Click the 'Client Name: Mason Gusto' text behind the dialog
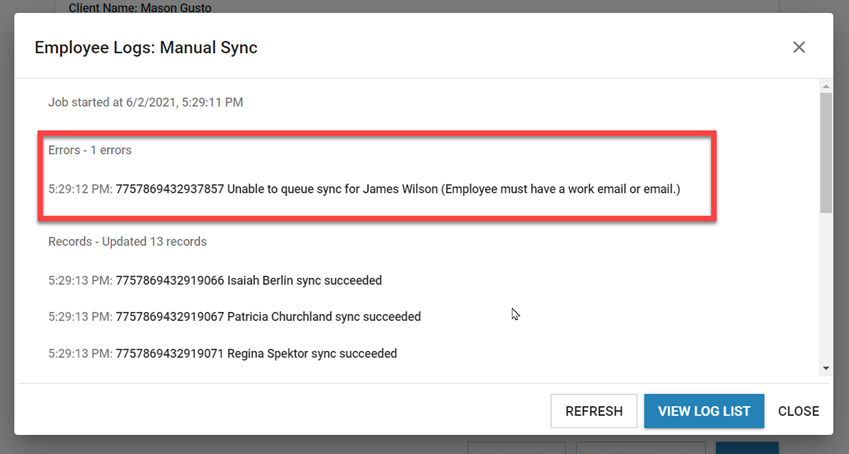The image size is (849, 454). (x=140, y=8)
